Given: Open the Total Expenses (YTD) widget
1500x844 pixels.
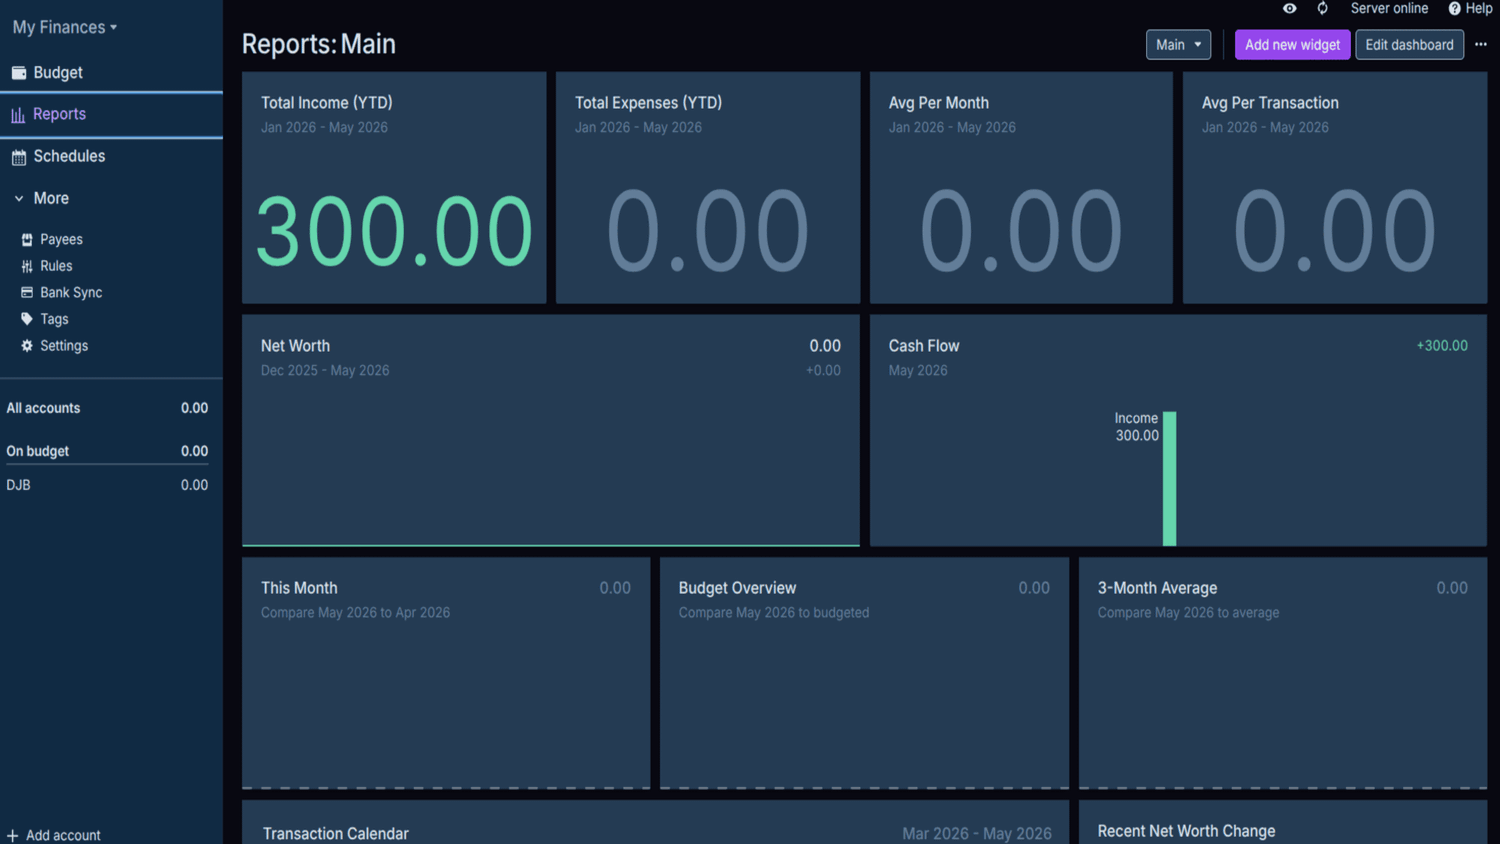Looking at the screenshot, I should point(708,188).
